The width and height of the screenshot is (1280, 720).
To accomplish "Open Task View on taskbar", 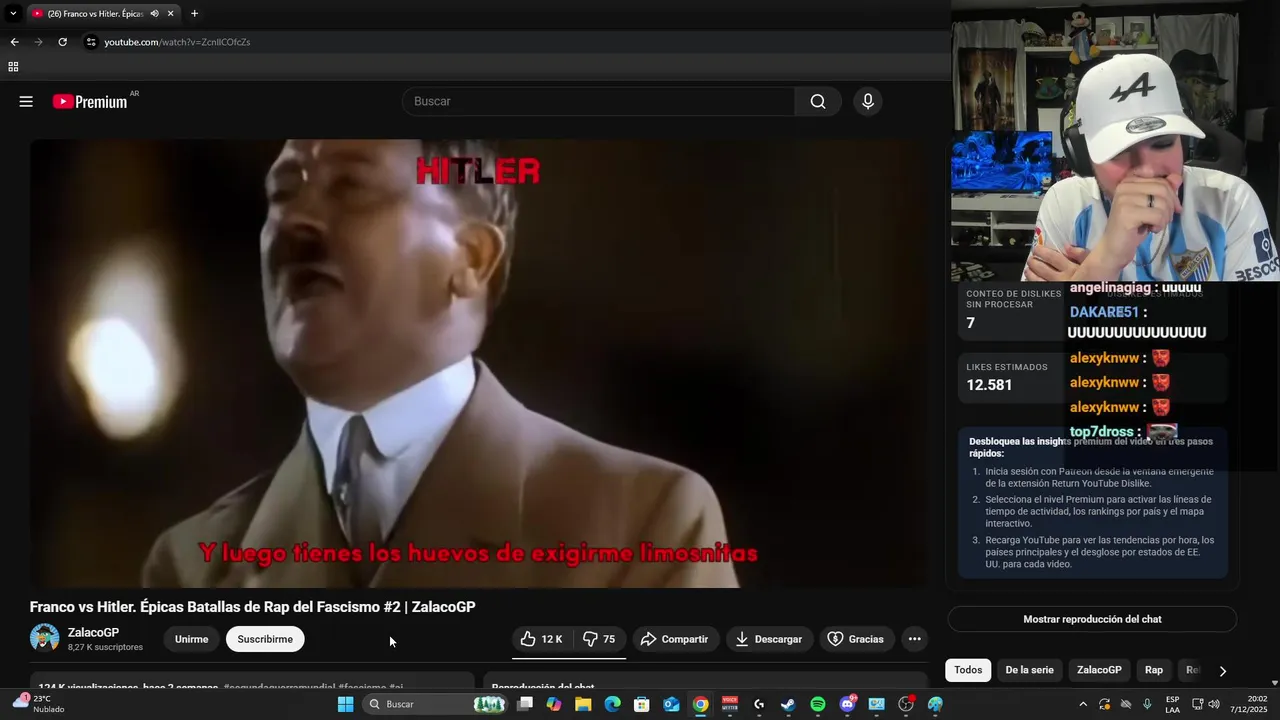I will coord(525,704).
